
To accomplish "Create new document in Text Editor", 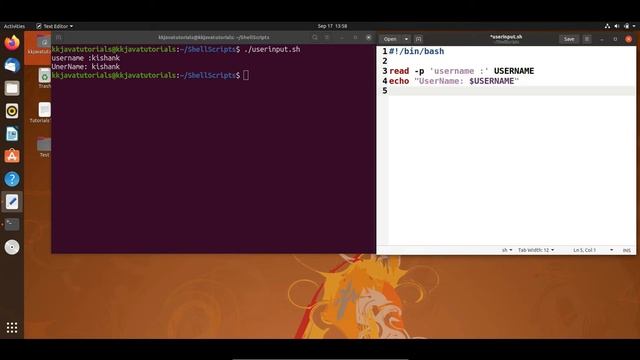I will [418, 39].
